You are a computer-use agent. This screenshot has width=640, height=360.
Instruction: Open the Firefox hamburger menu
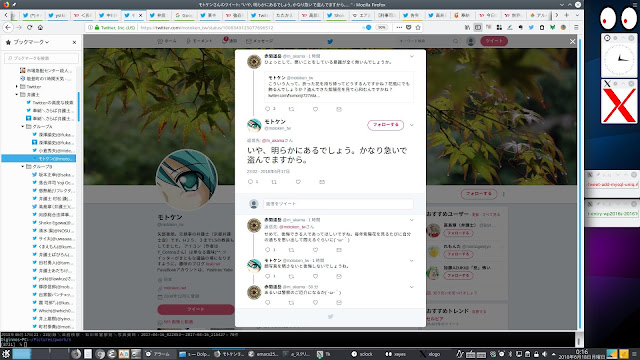click(x=576, y=27)
